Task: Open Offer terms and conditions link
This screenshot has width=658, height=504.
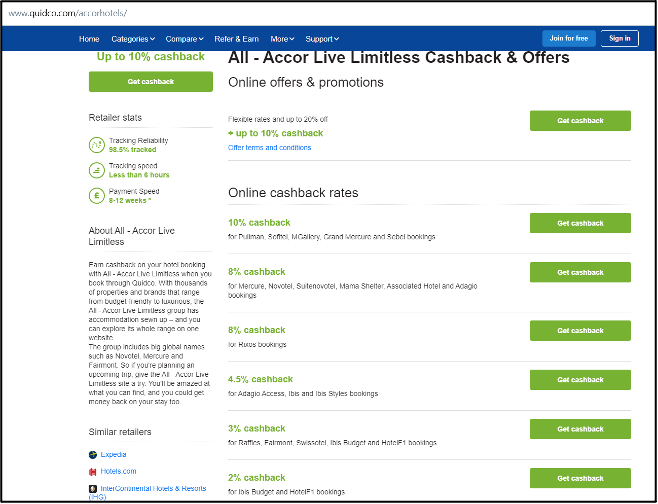Action: pos(269,148)
